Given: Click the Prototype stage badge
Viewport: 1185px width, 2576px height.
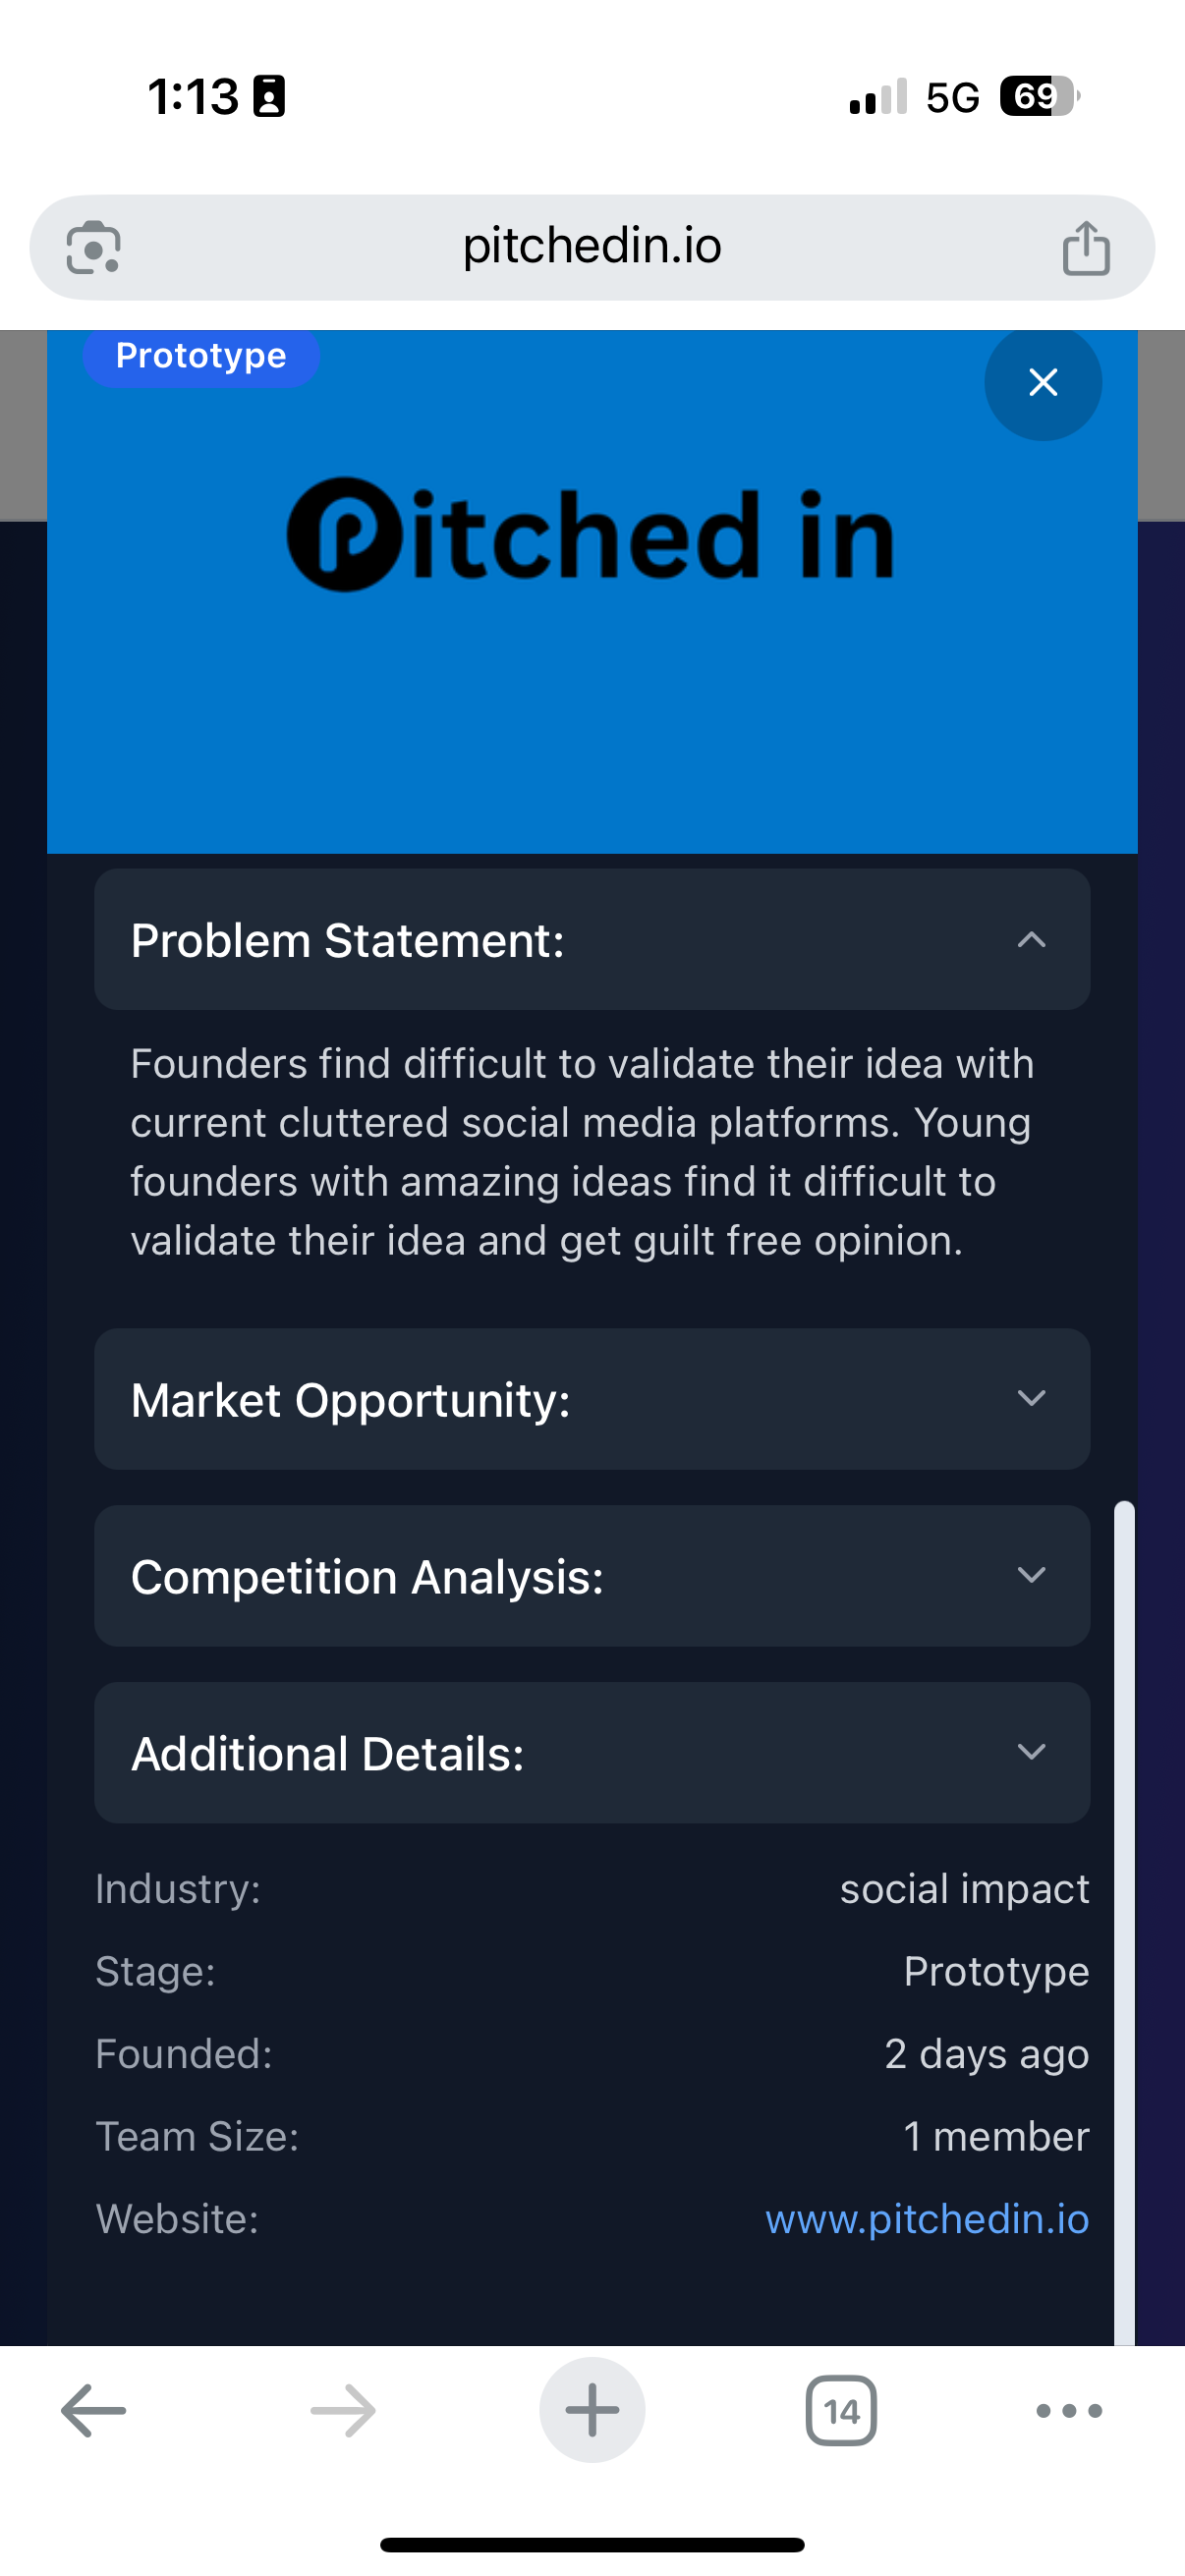Looking at the screenshot, I should 201,357.
